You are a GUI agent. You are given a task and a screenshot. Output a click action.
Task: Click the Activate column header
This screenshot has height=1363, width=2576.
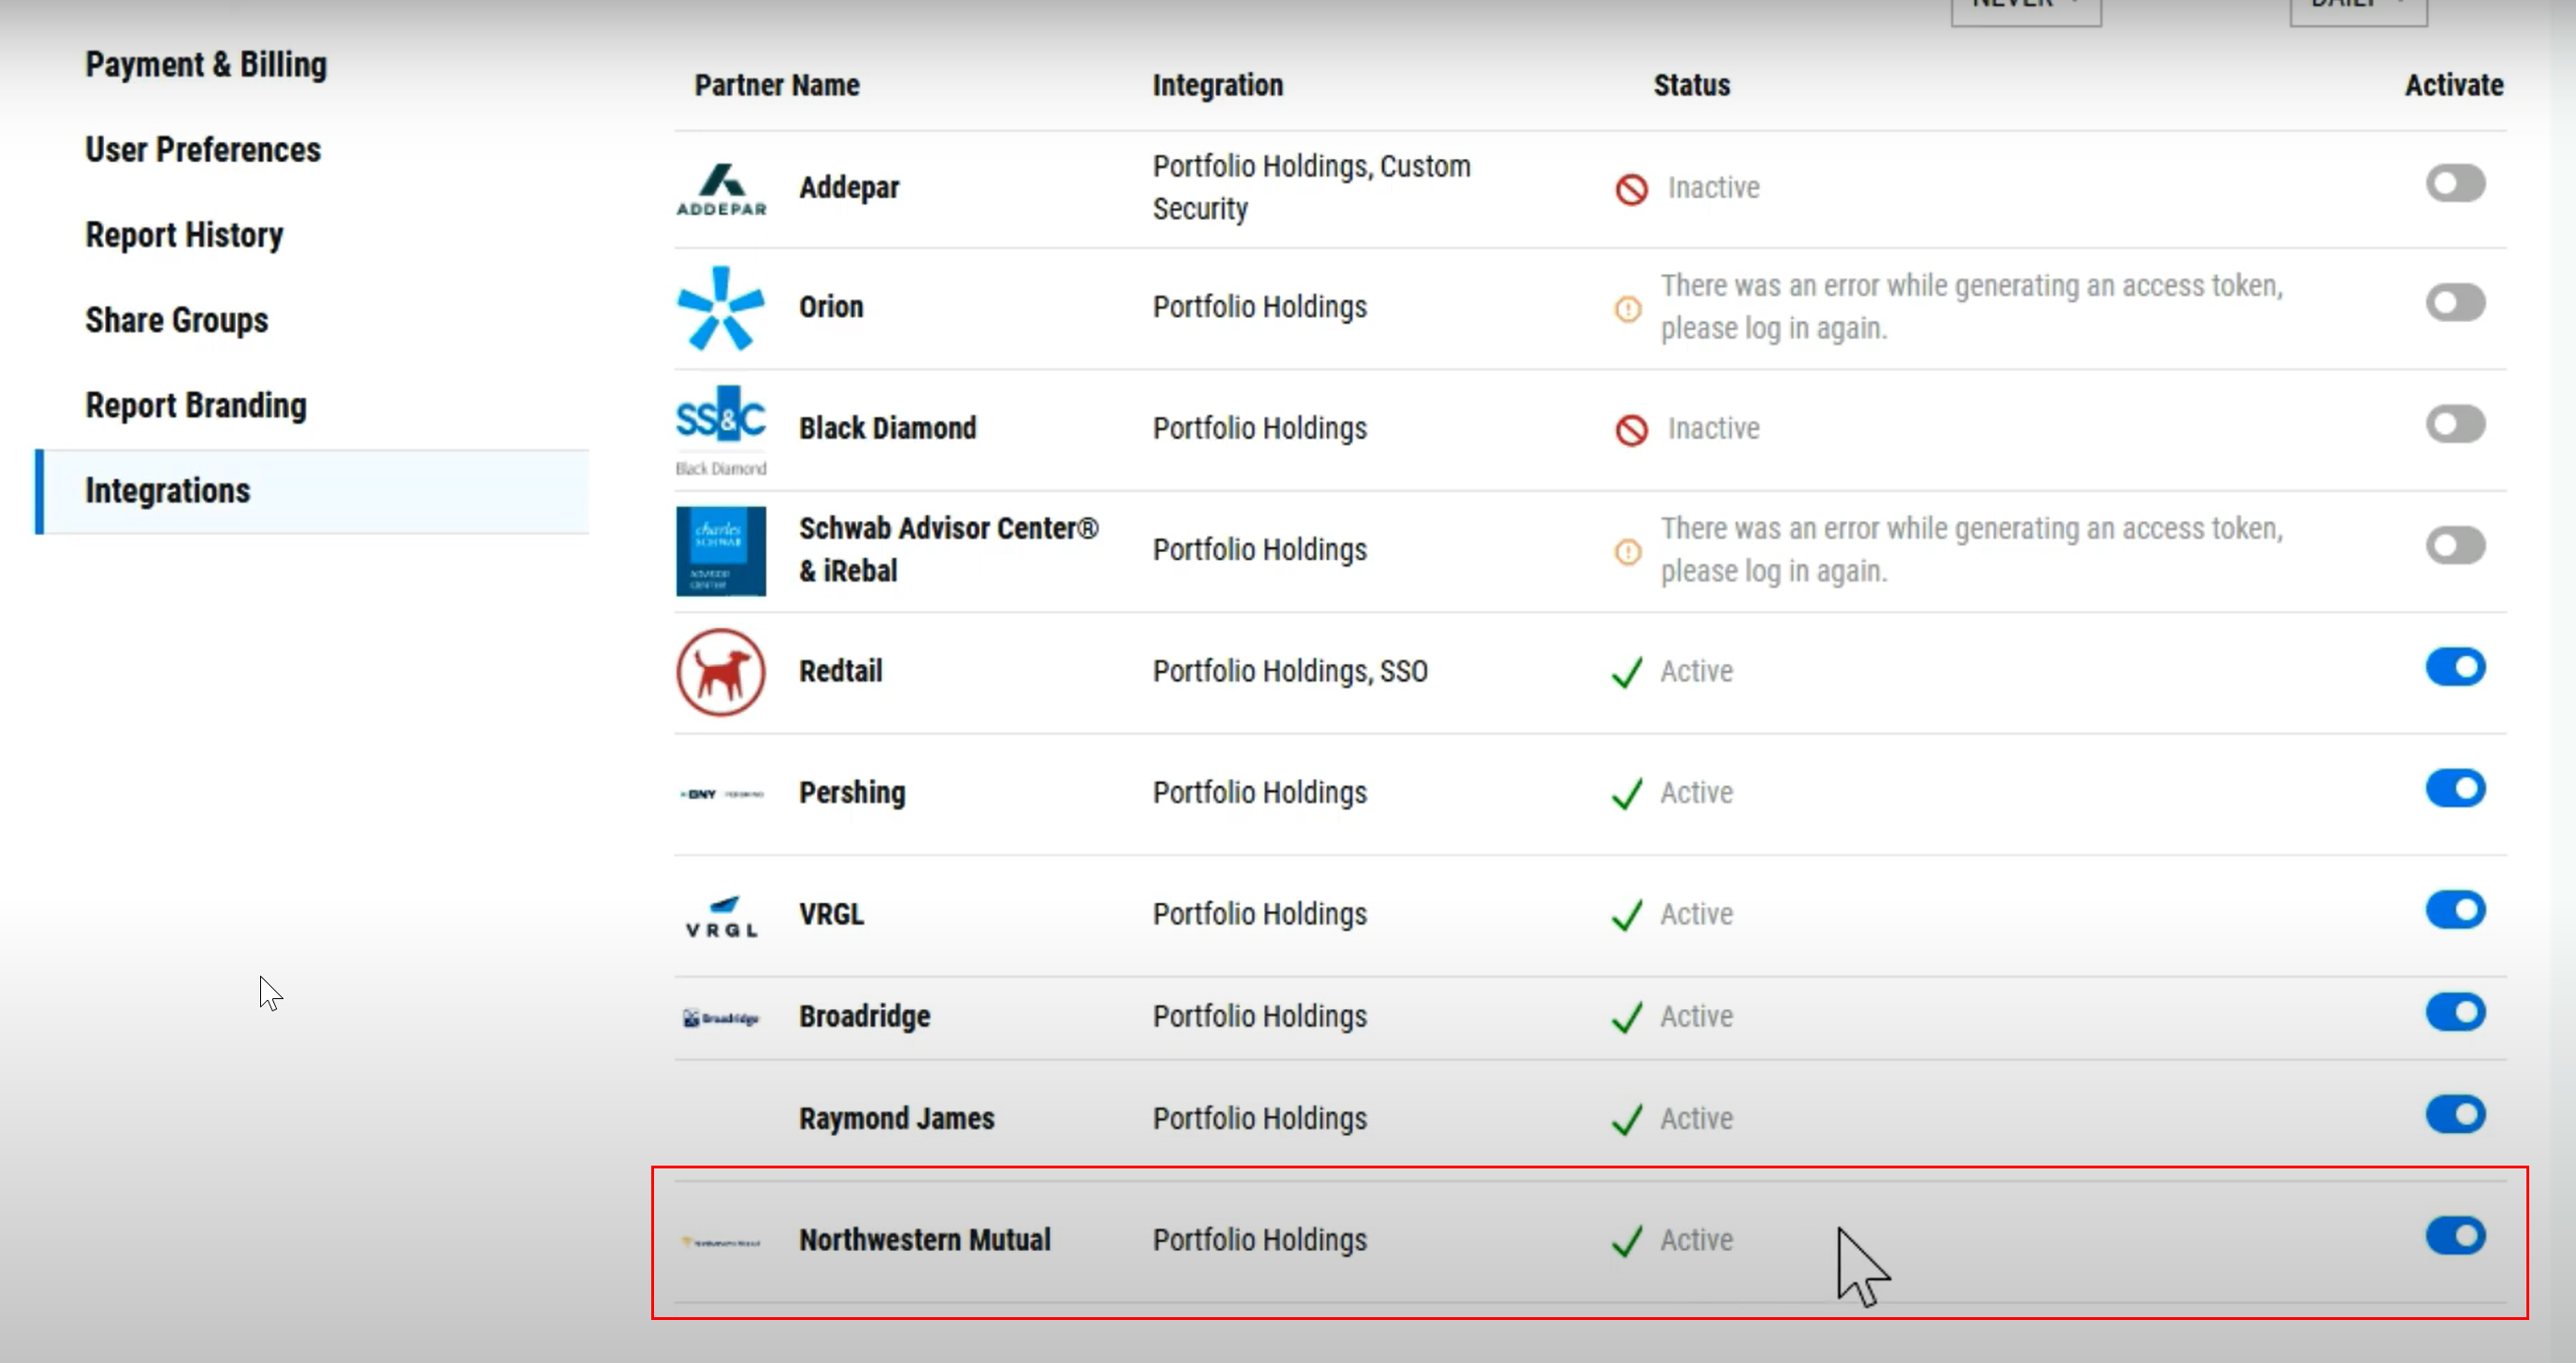coord(2454,86)
